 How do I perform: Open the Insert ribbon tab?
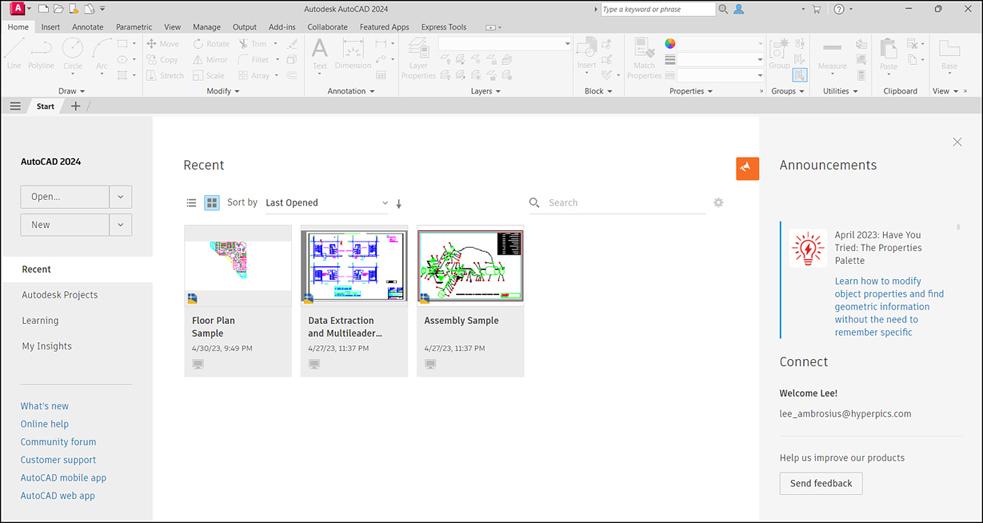pyautogui.click(x=51, y=27)
